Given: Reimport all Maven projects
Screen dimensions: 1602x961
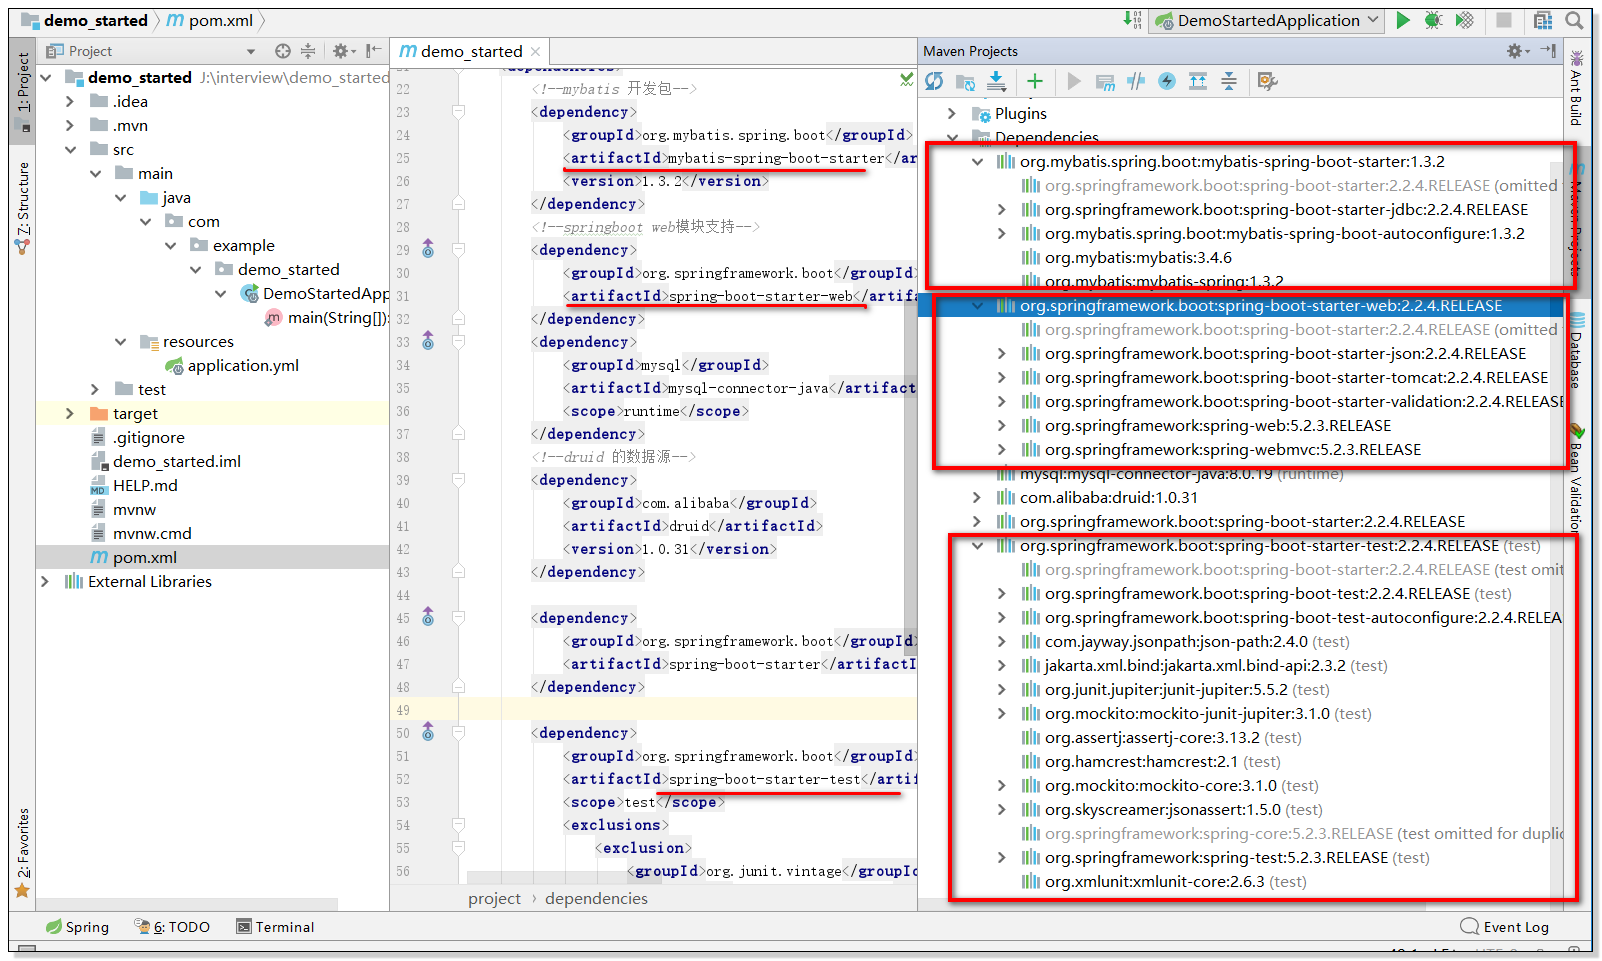Looking at the screenshot, I should [x=934, y=81].
